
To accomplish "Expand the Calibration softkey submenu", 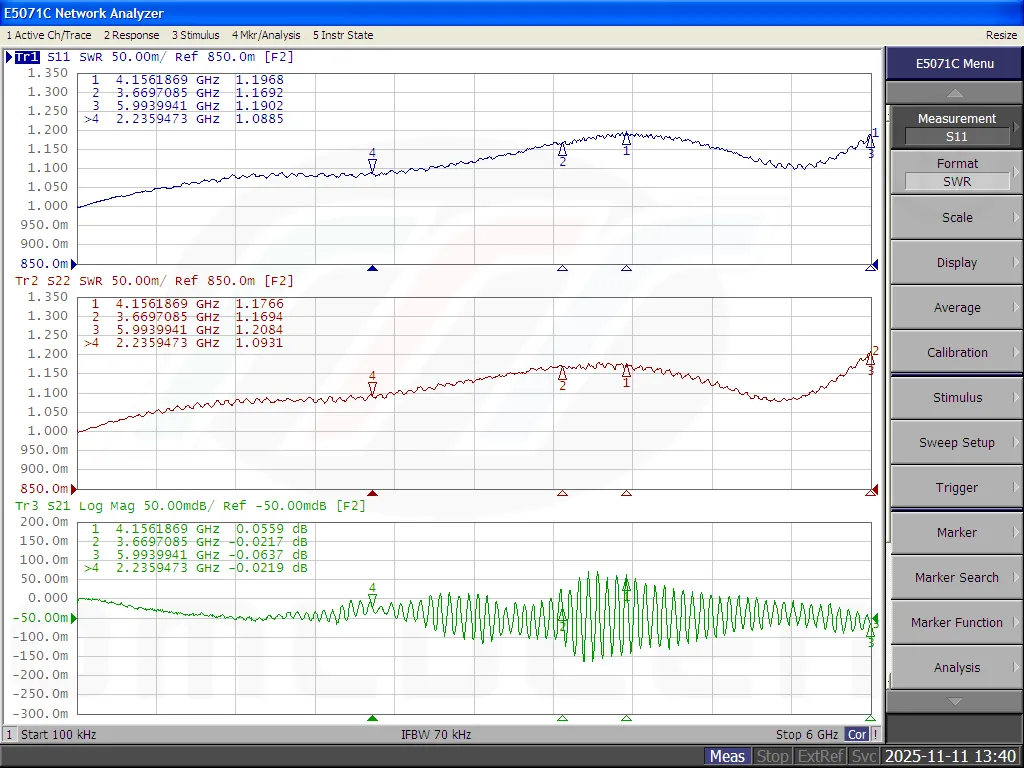I will 956,352.
